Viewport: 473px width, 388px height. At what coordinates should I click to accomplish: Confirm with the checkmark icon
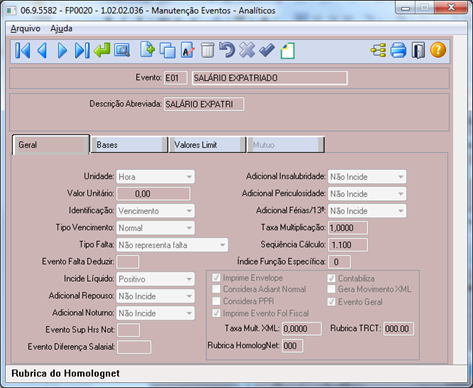point(267,50)
